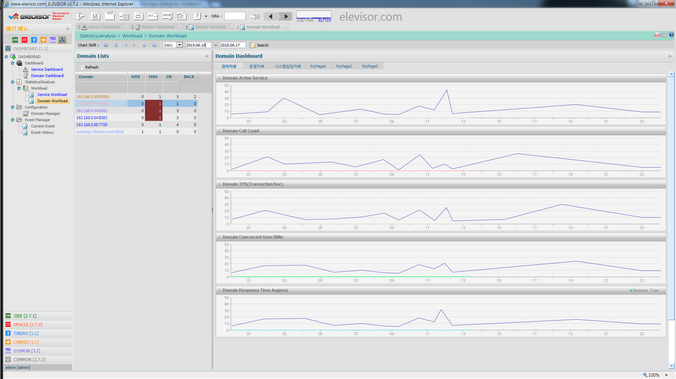Click the first icon in the top toolbar
The width and height of the screenshot is (676, 379).
pos(81,16)
